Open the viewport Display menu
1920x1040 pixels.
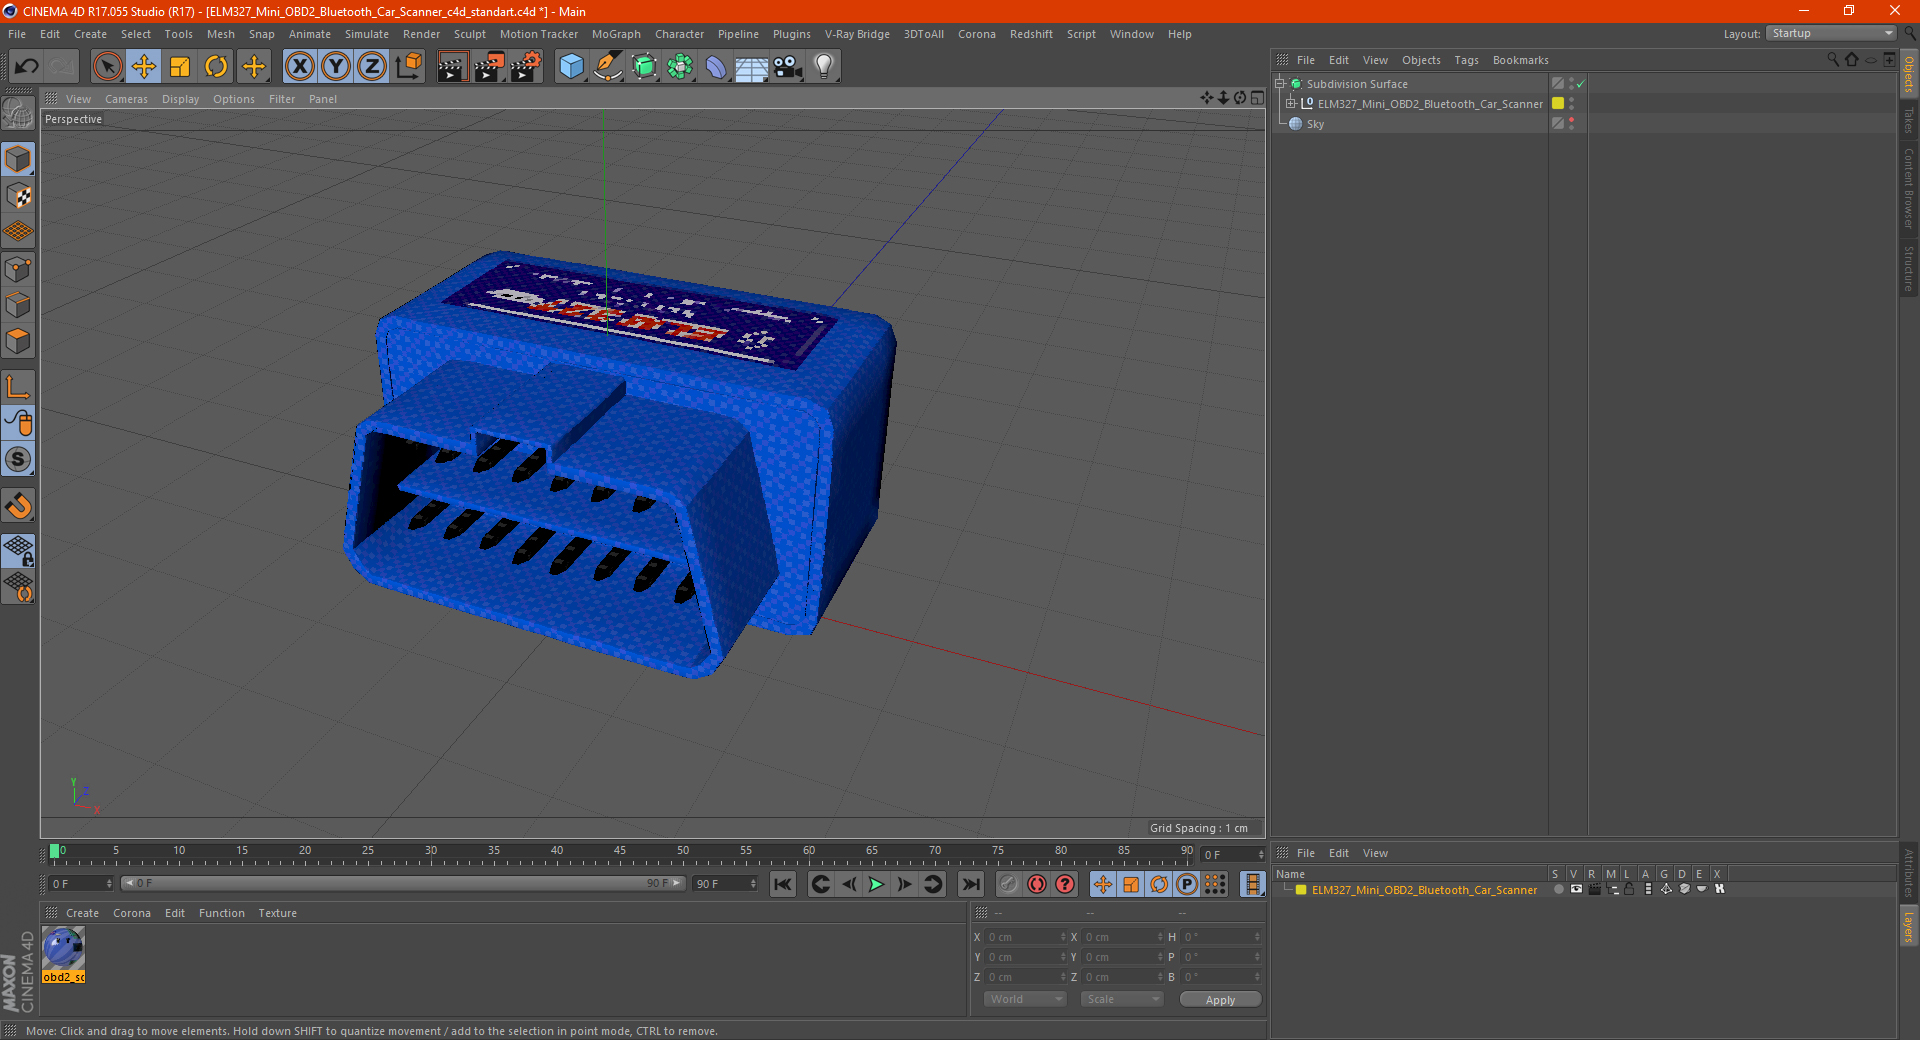(180, 99)
